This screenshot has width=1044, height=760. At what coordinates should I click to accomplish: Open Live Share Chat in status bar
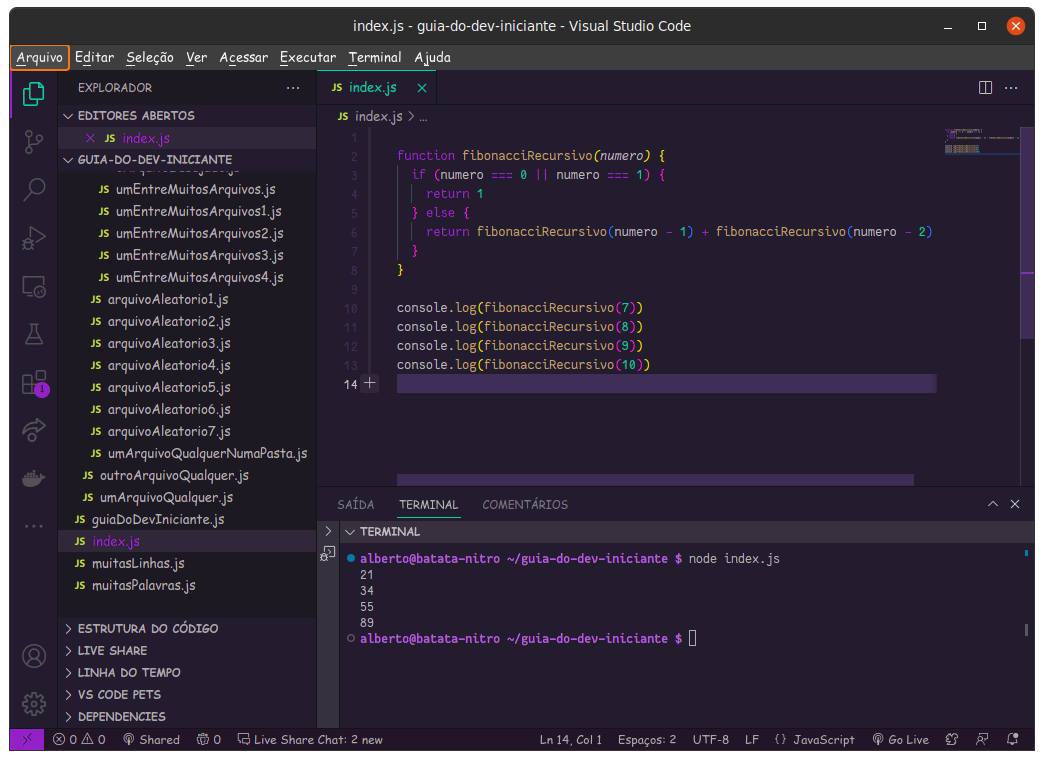pos(310,740)
